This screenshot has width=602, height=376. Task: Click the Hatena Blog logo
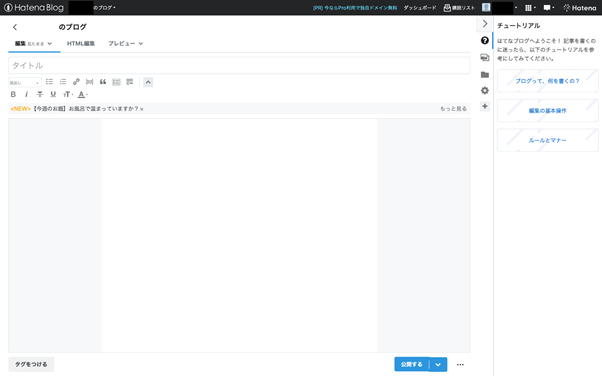tap(34, 7)
